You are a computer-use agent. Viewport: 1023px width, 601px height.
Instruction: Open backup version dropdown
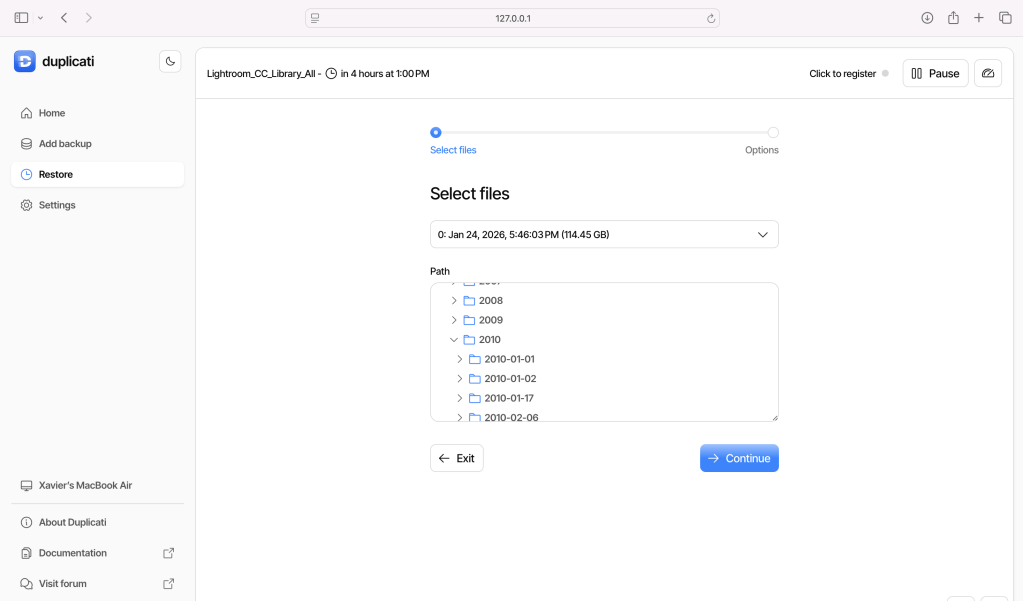604,234
